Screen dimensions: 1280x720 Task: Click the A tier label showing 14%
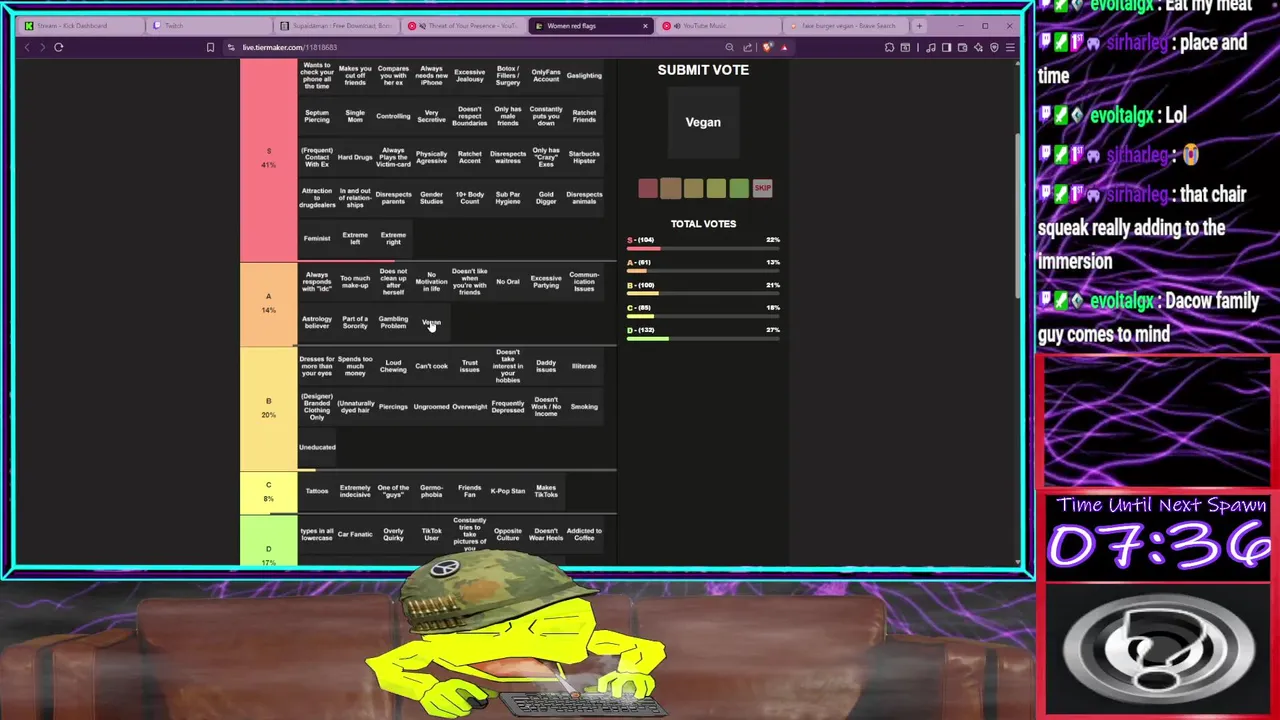tap(268, 303)
